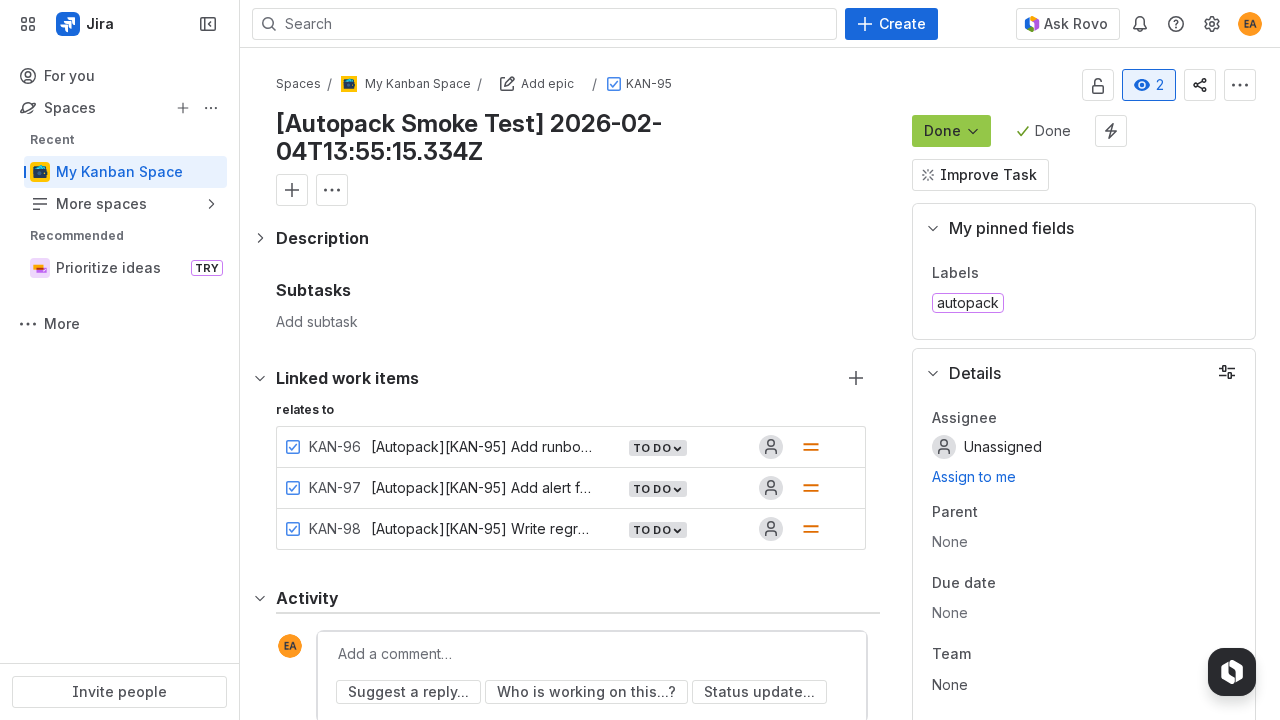Share the work item via share icon

click(1200, 85)
